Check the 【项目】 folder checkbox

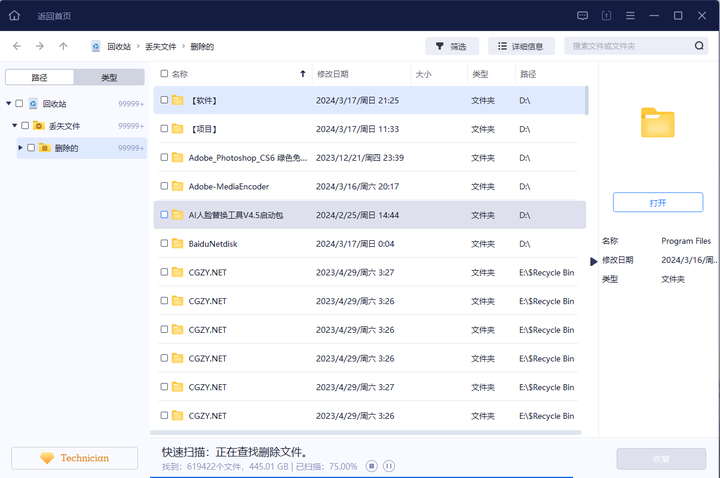(x=164, y=129)
